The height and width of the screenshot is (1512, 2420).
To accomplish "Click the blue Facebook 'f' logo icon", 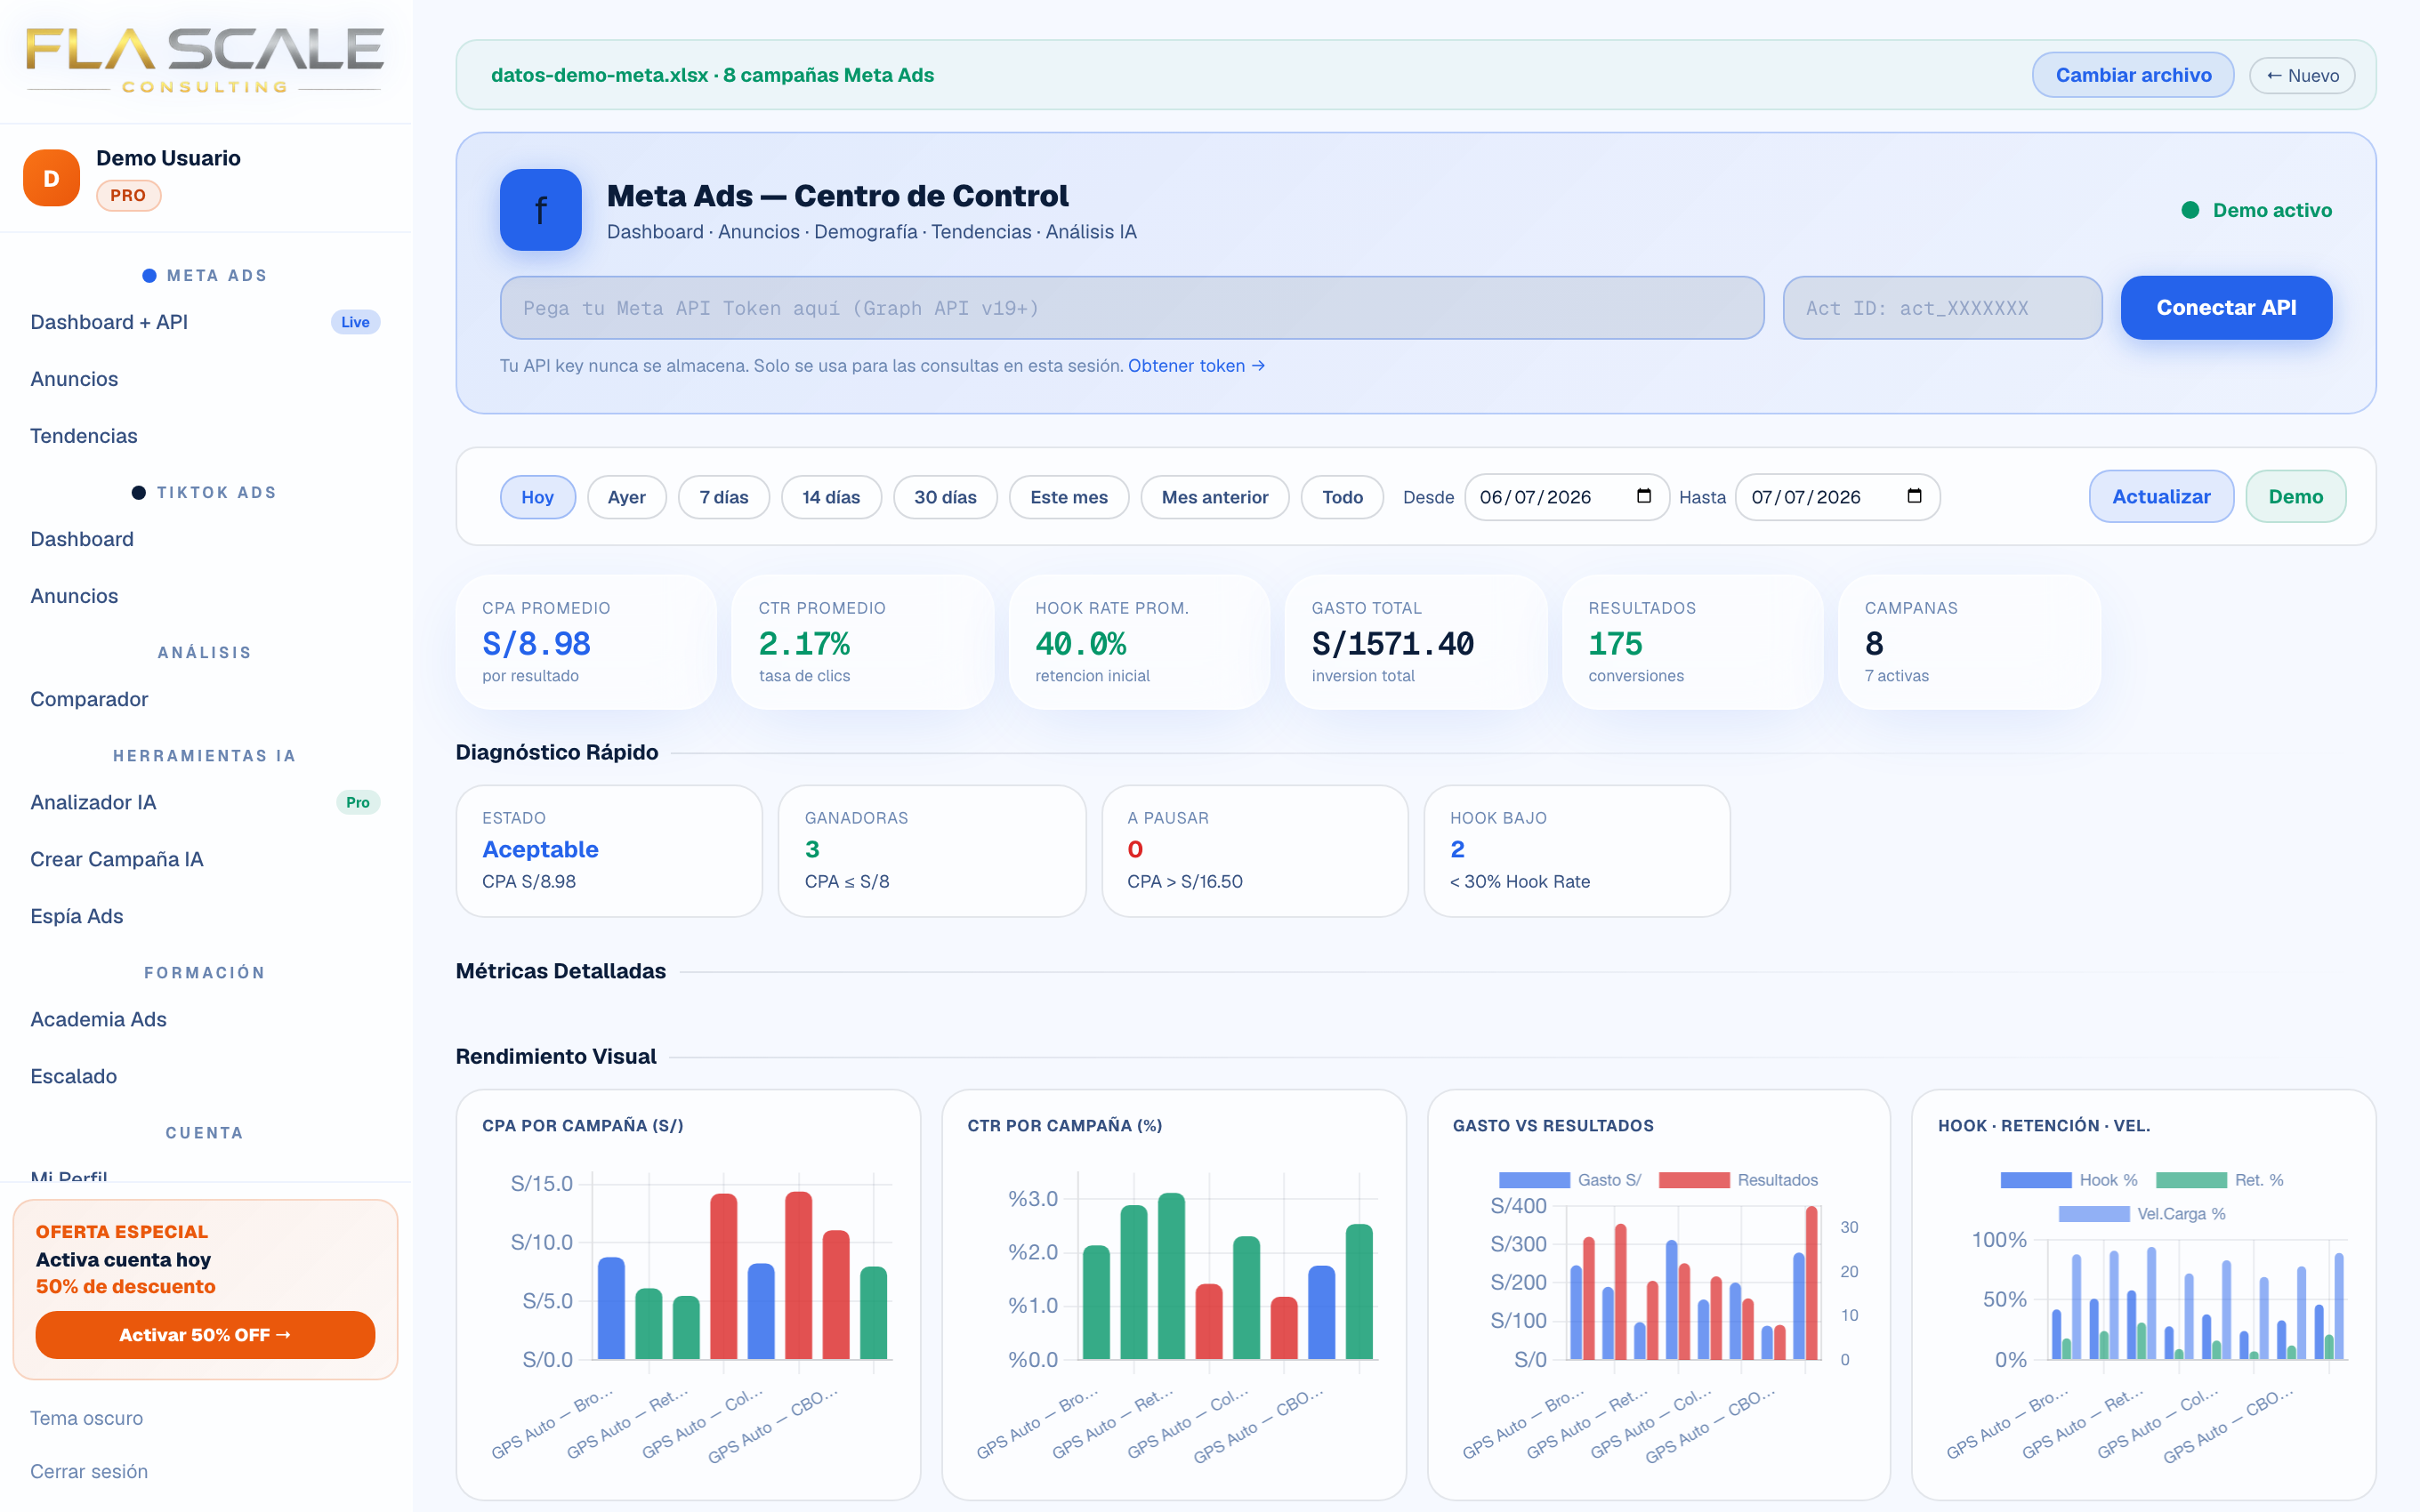I will [540, 210].
